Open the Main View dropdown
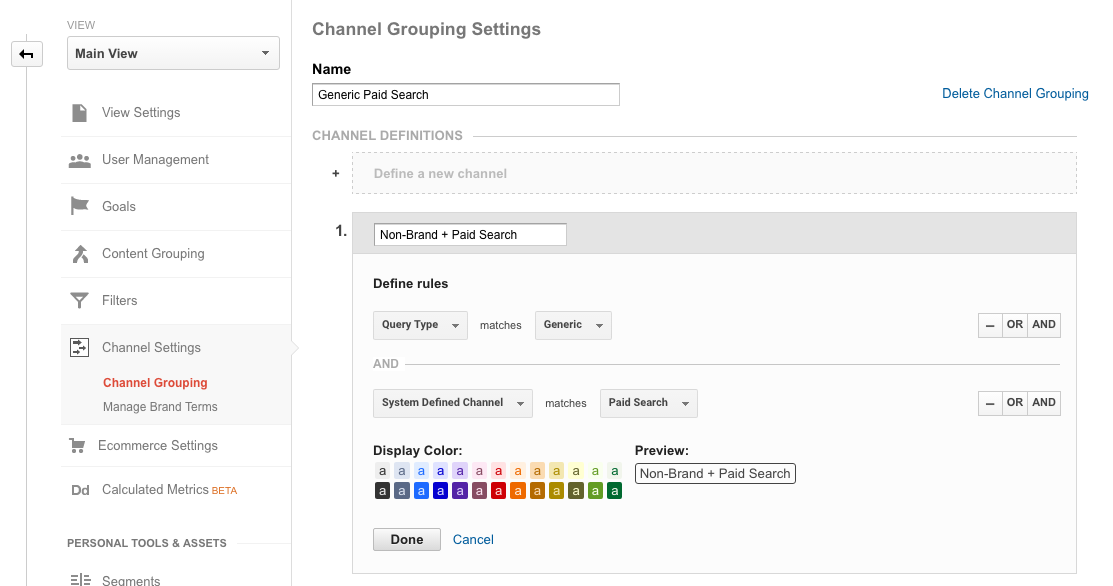 (173, 54)
